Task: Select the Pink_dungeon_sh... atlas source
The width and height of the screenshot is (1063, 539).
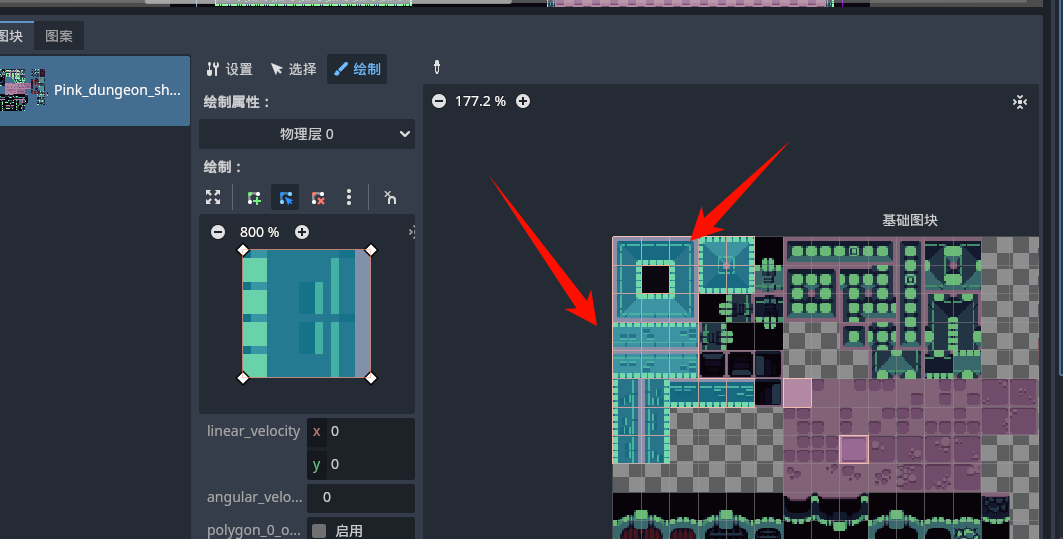Action: click(95, 90)
